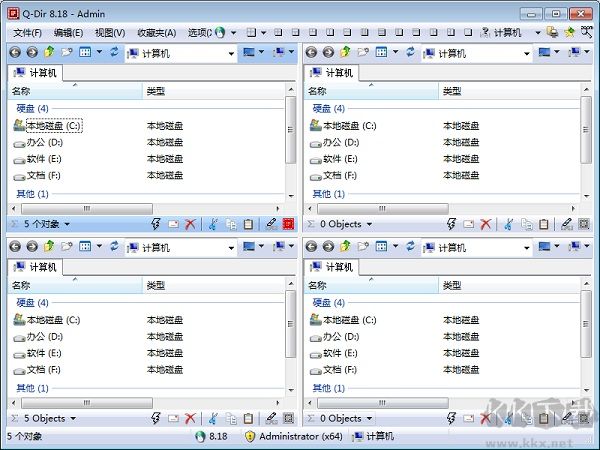Open the 收藏夹(A) menu
This screenshot has width=600, height=450.
(x=157, y=33)
